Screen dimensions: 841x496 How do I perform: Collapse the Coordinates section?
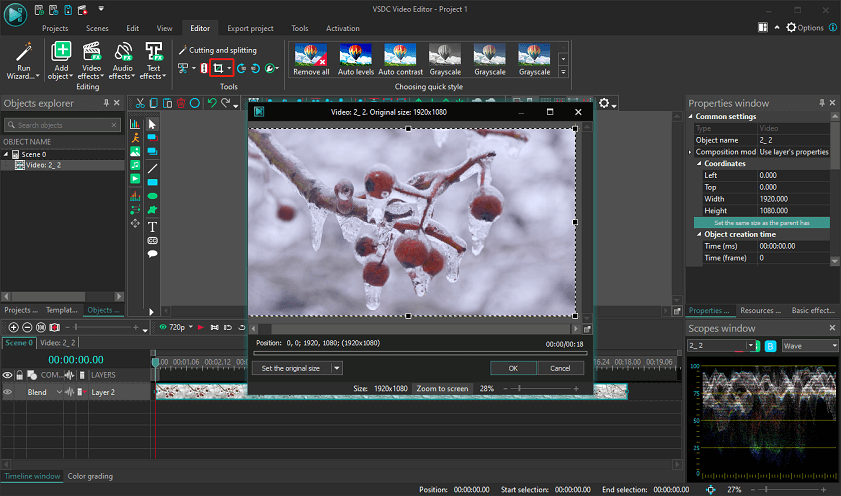[x=699, y=164]
